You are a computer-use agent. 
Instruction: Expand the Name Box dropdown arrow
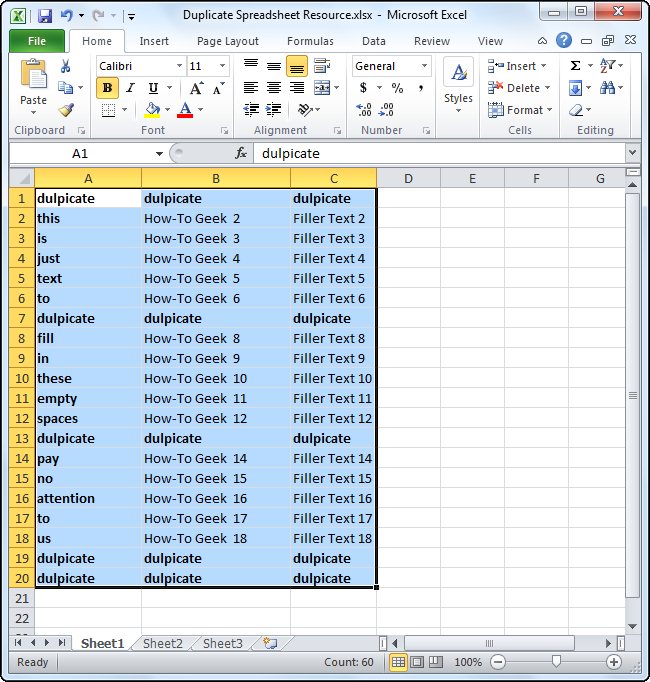click(x=159, y=154)
